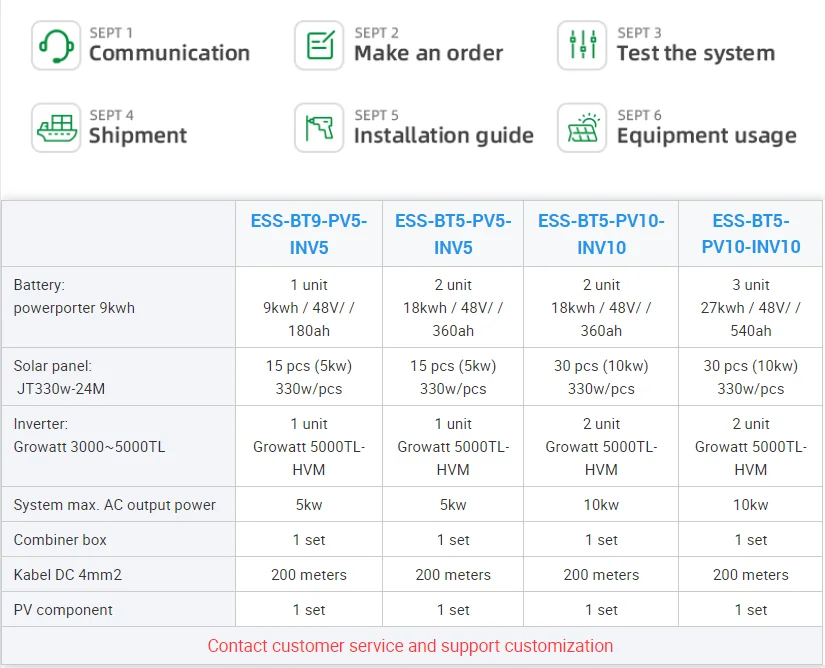Click 30 pcs (10kw) cell in last column

pos(751,377)
